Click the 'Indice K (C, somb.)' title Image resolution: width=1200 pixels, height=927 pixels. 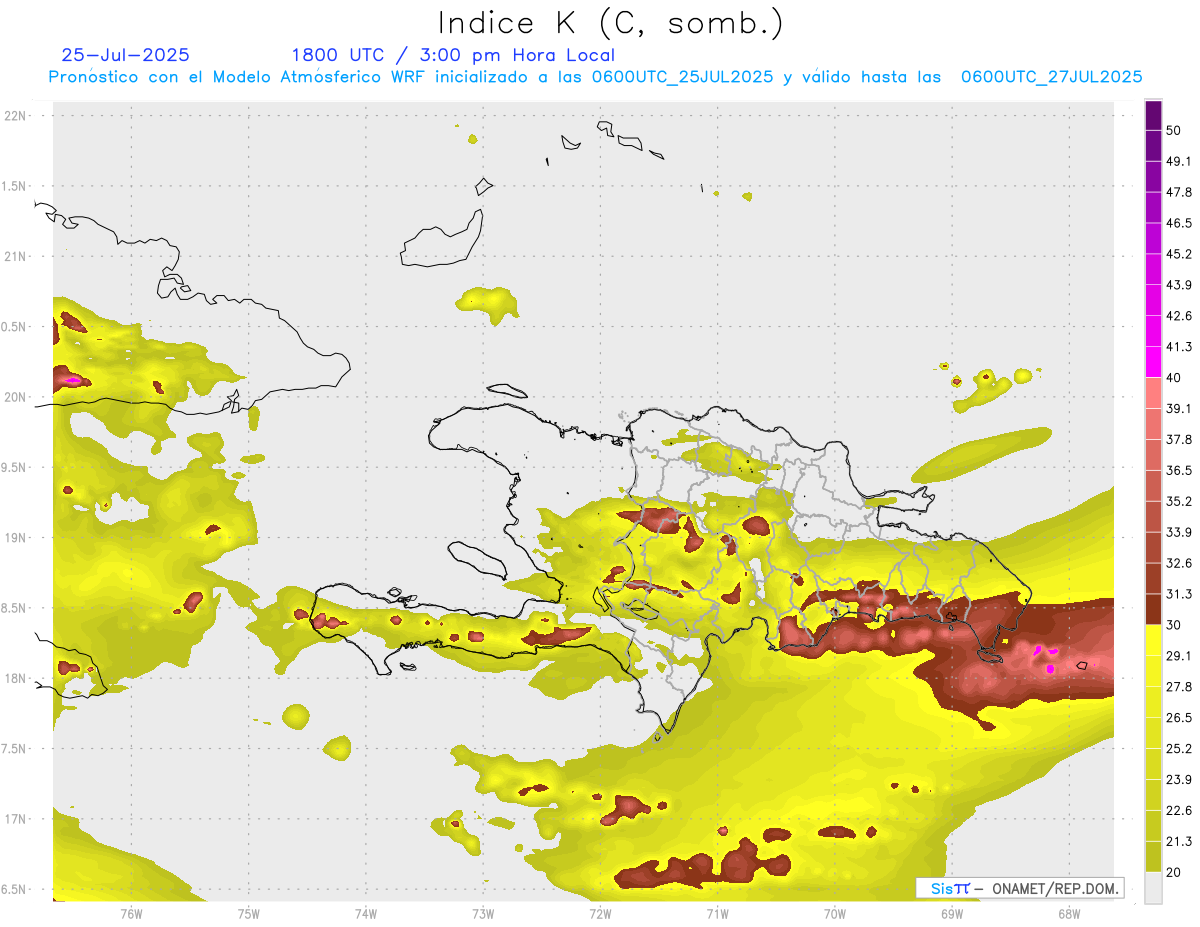(x=610, y=23)
